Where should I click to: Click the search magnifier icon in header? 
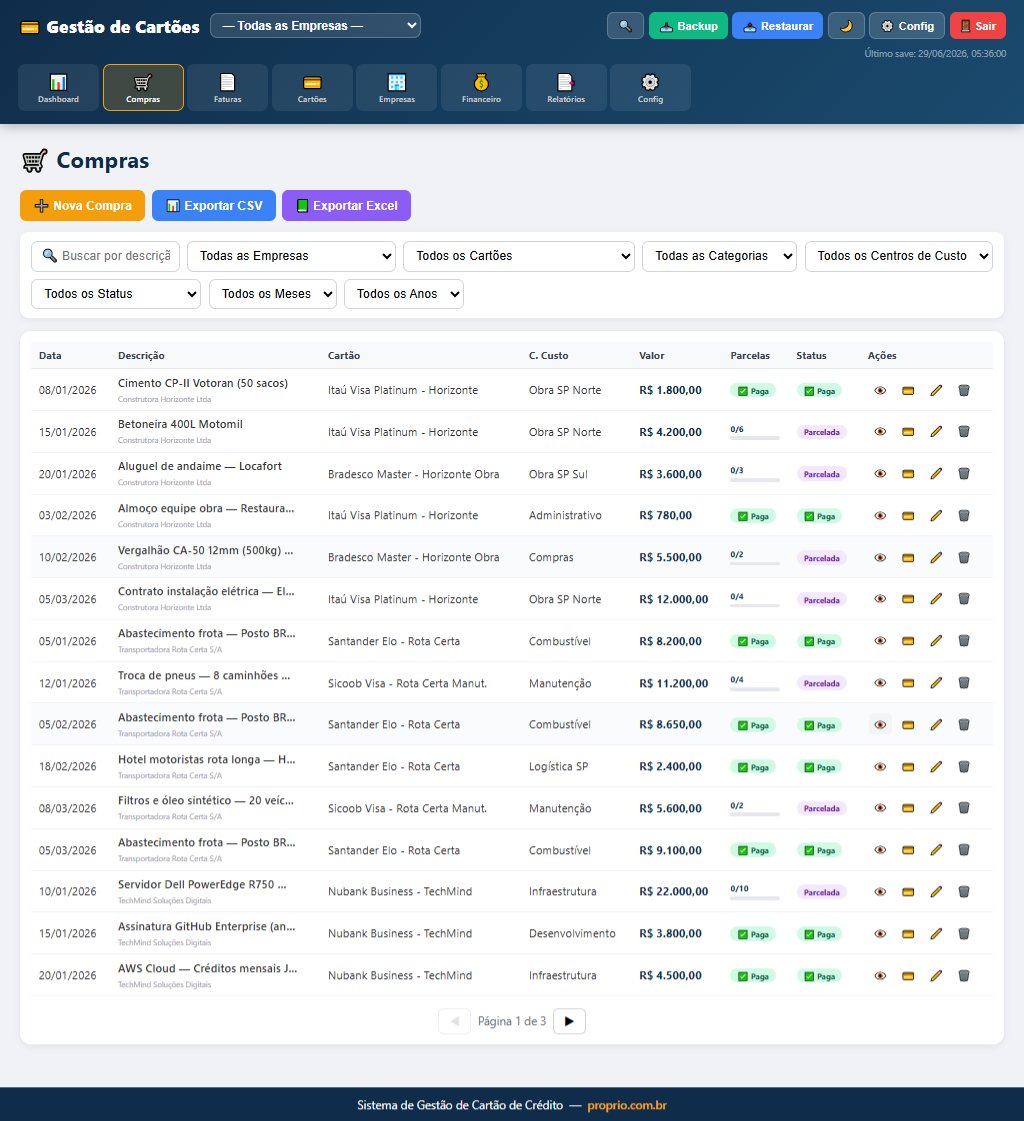click(625, 26)
